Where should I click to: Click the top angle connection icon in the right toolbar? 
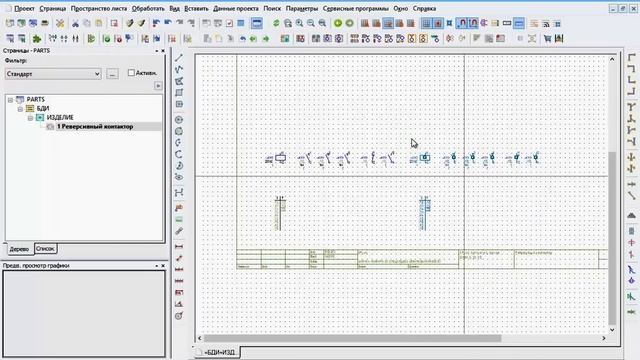631,58
